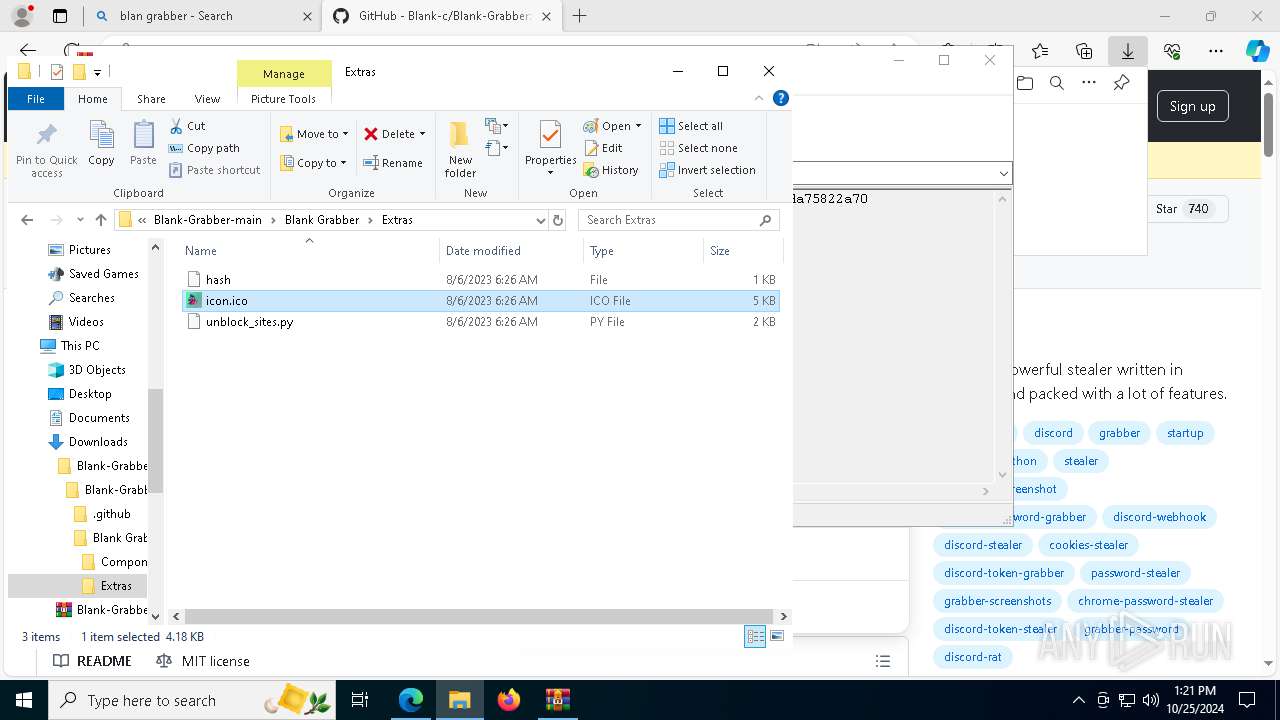Open Quick Access Toolbar customize dropdown

97,72
